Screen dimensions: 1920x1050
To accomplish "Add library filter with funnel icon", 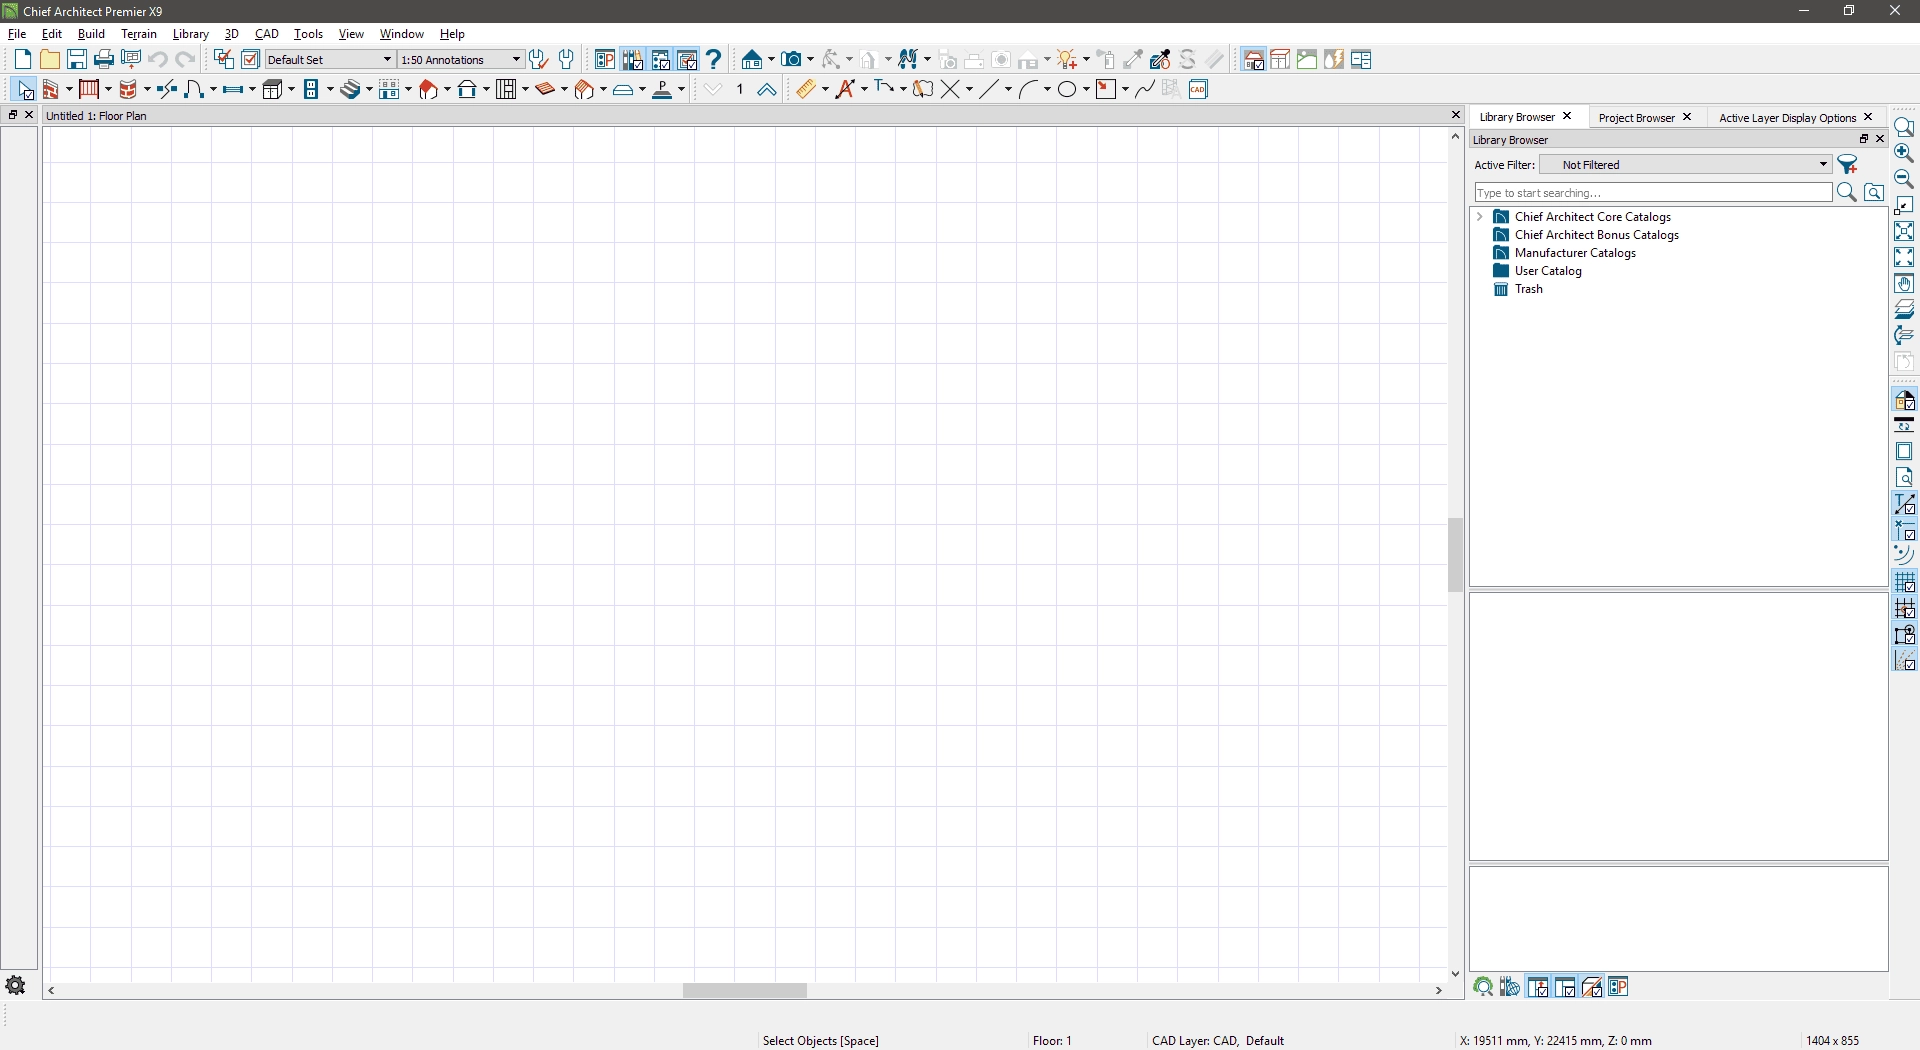I will tap(1848, 165).
